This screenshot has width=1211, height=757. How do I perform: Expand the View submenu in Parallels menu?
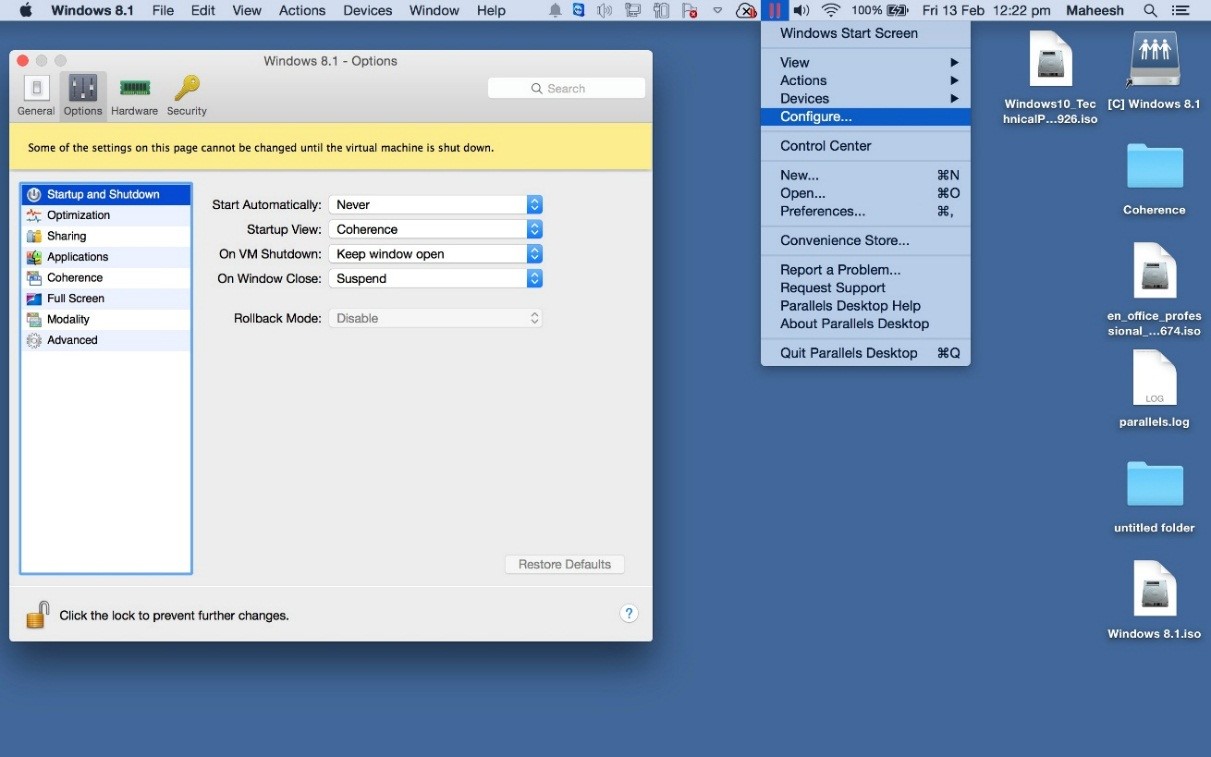point(865,62)
